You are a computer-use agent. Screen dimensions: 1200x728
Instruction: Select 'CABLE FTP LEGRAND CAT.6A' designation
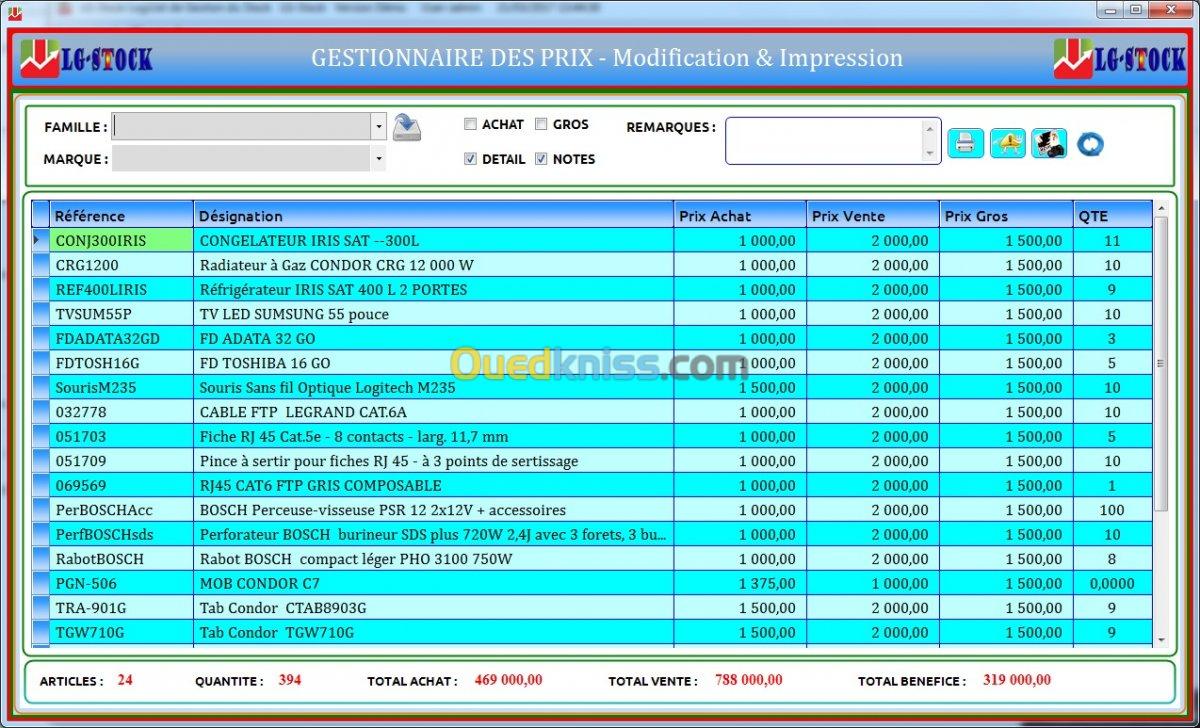pyautogui.click(x=434, y=412)
